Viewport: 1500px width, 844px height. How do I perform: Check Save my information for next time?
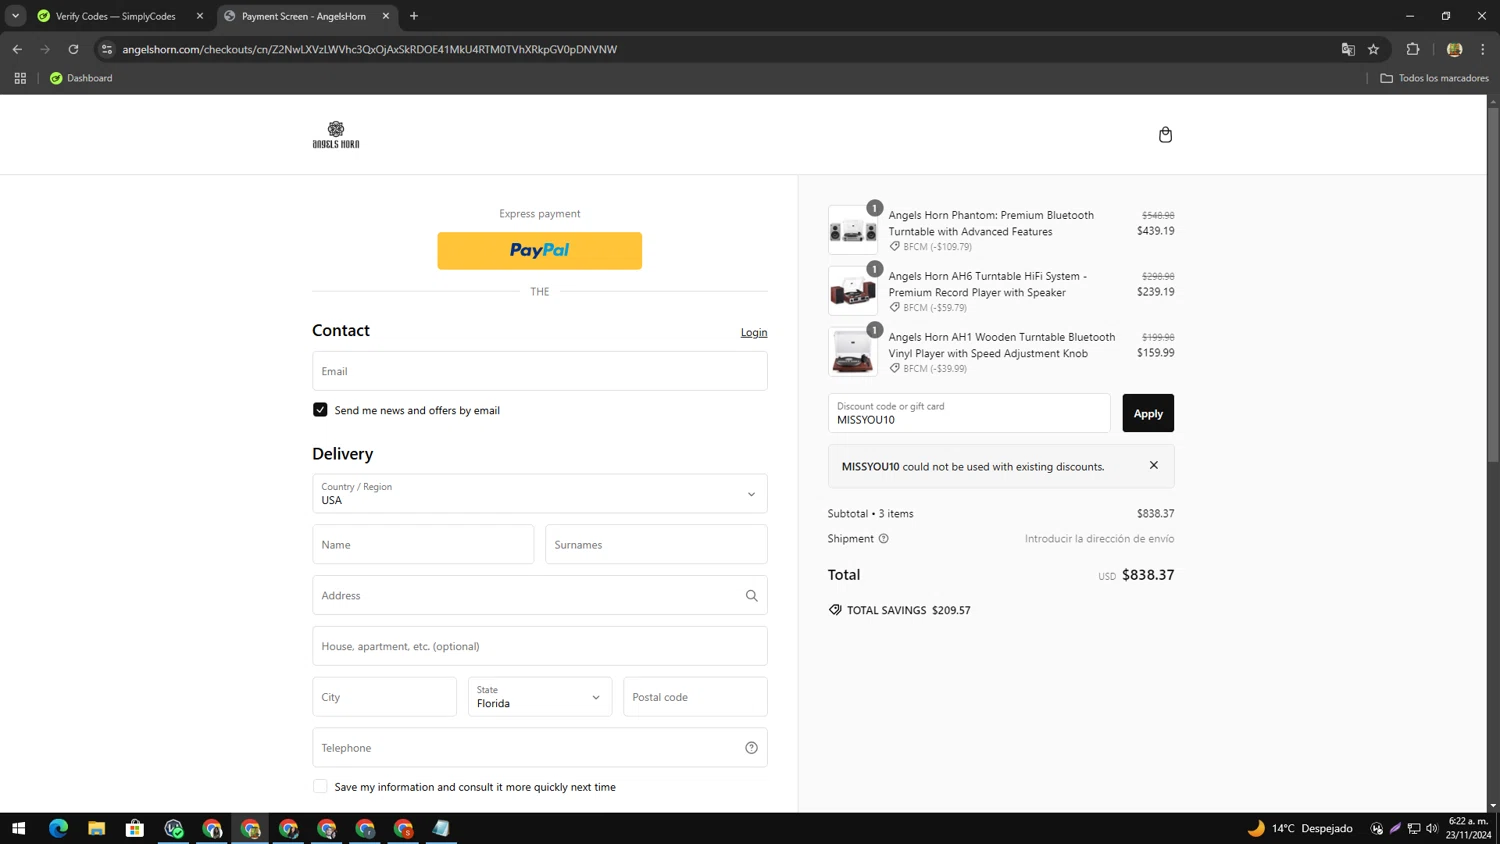click(320, 787)
